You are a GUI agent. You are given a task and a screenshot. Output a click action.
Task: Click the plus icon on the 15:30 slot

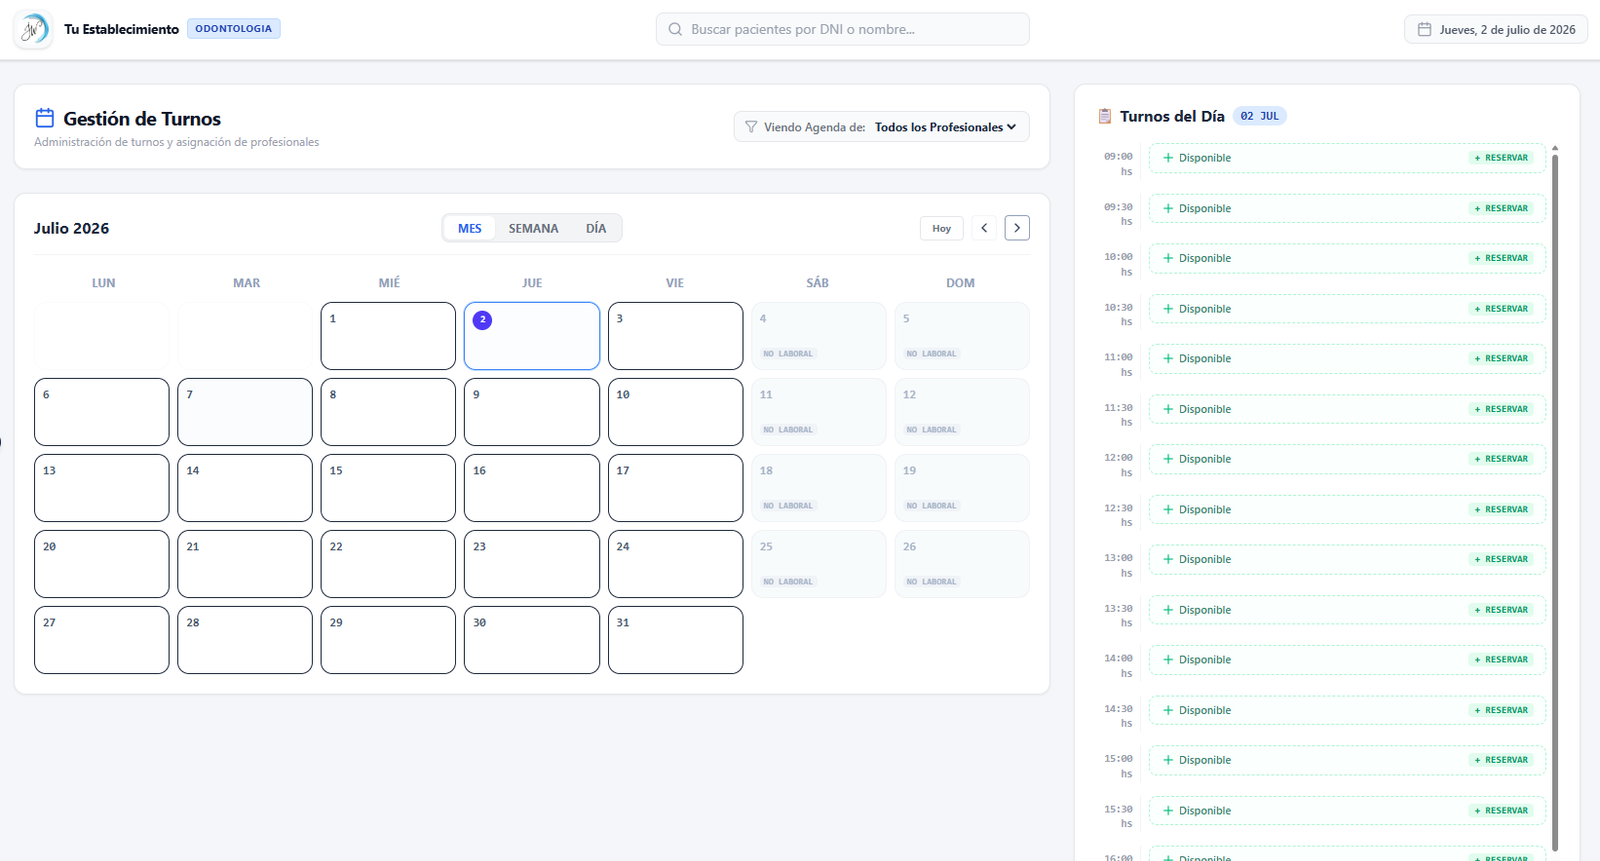[1168, 811]
